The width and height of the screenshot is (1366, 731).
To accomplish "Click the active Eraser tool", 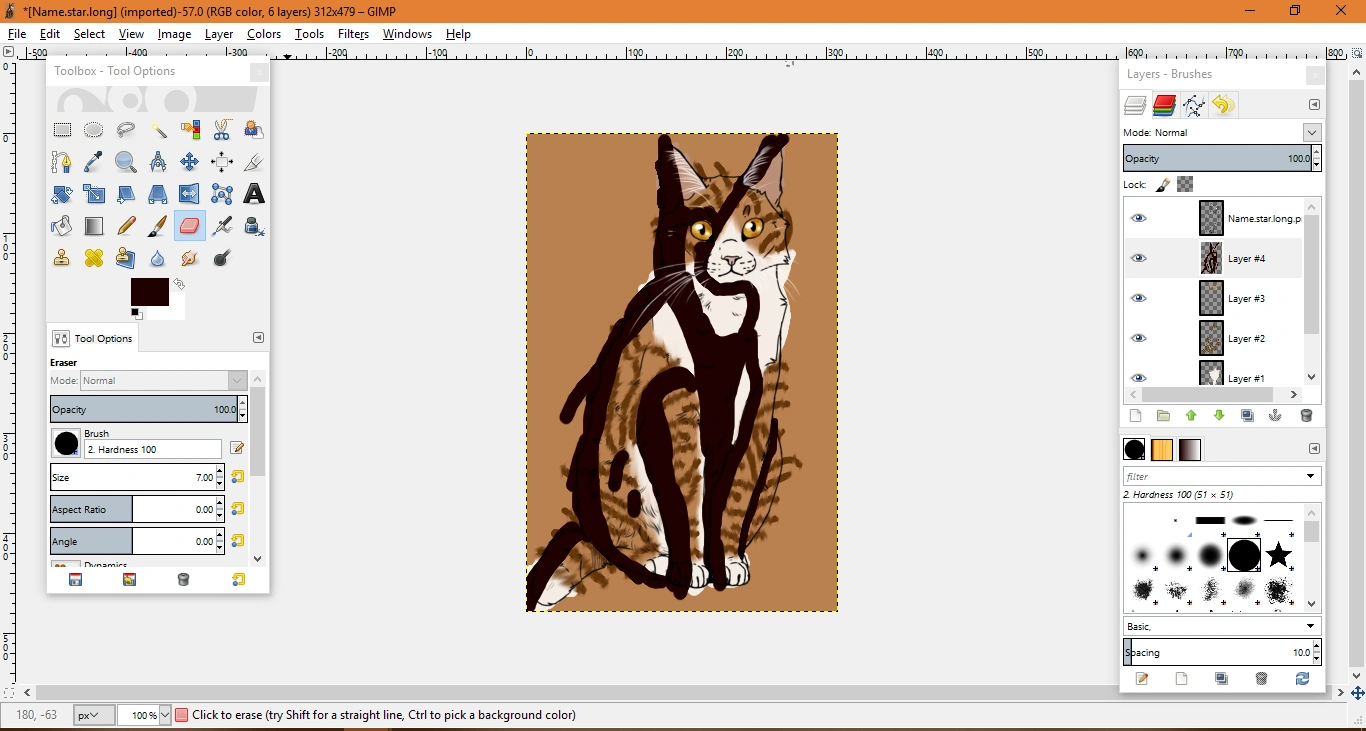I will 190,226.
